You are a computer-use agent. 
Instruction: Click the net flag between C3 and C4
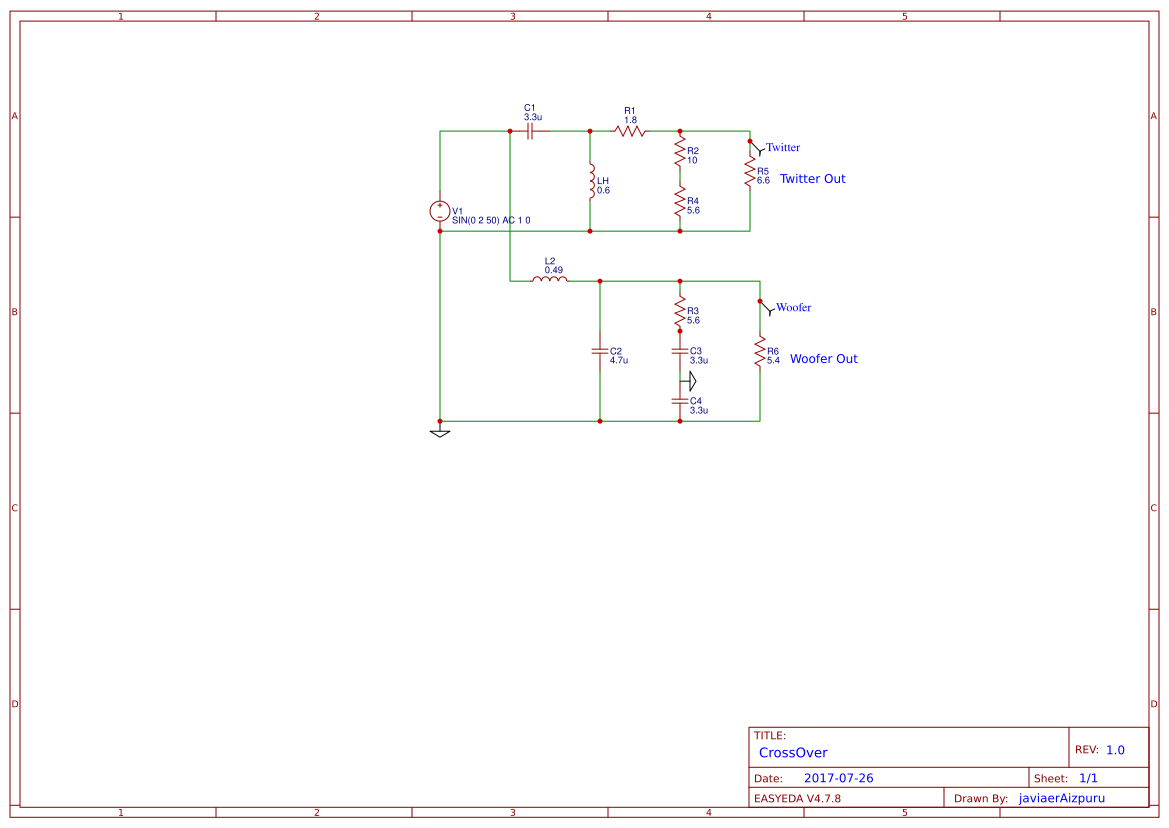[689, 381]
